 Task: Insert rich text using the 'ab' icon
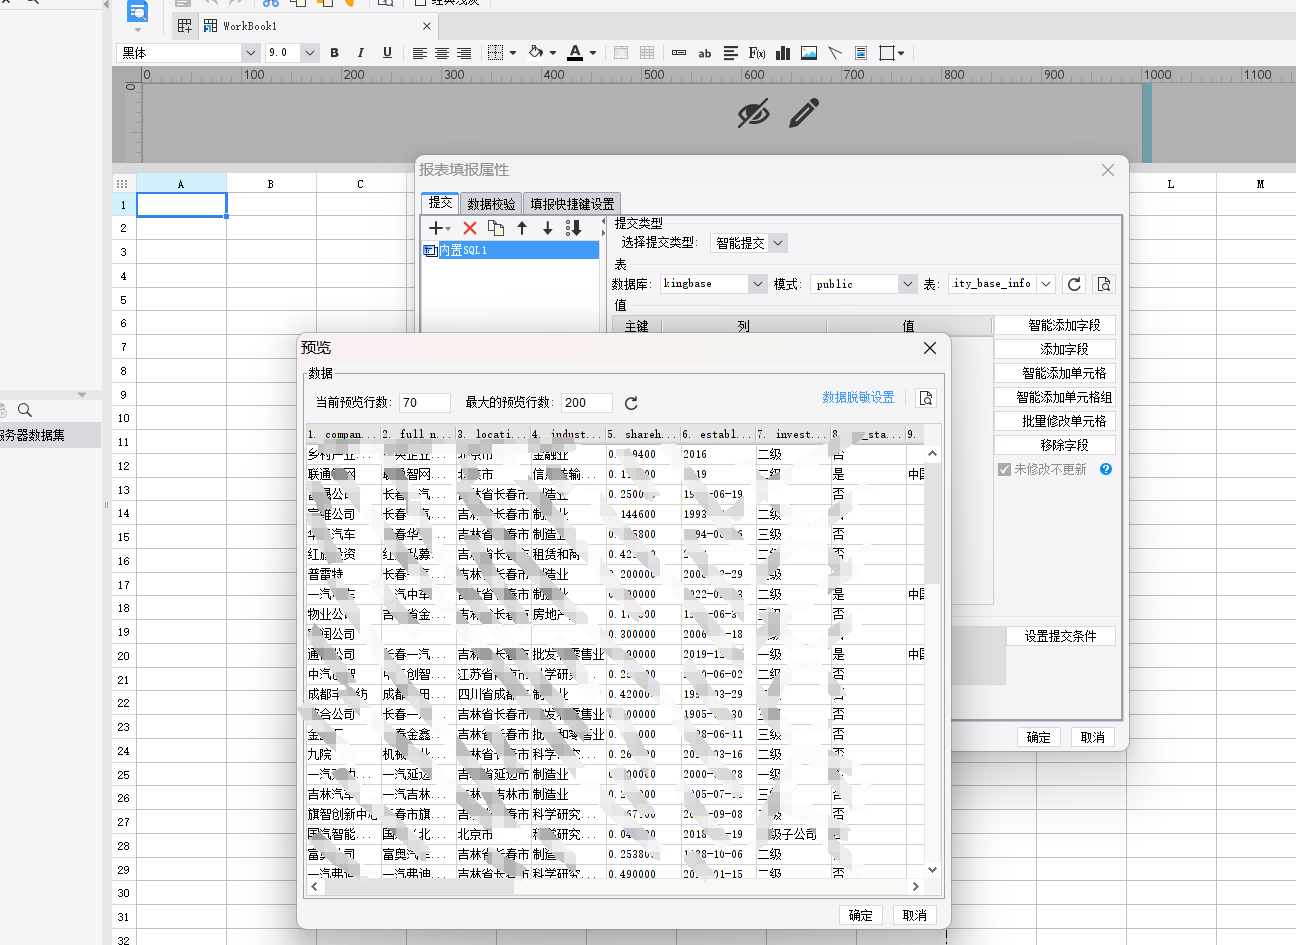[x=705, y=53]
